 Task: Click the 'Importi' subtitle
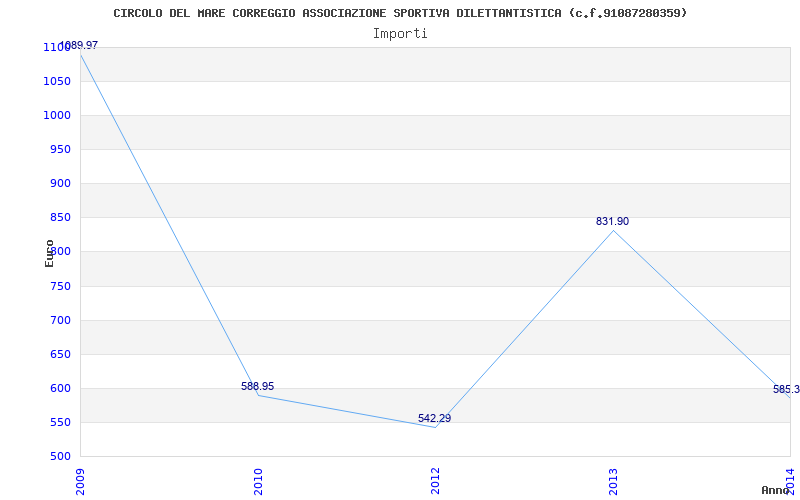pyautogui.click(x=400, y=34)
